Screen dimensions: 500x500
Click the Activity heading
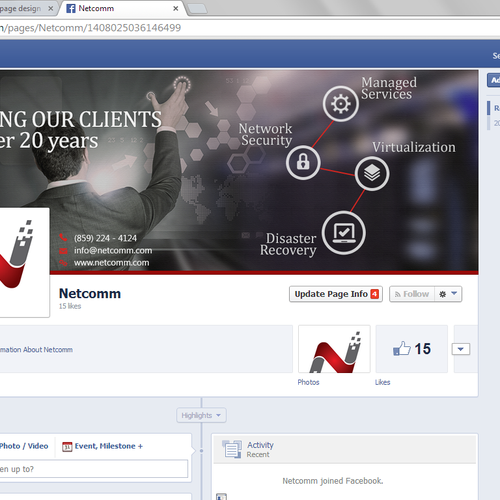pyautogui.click(x=260, y=445)
